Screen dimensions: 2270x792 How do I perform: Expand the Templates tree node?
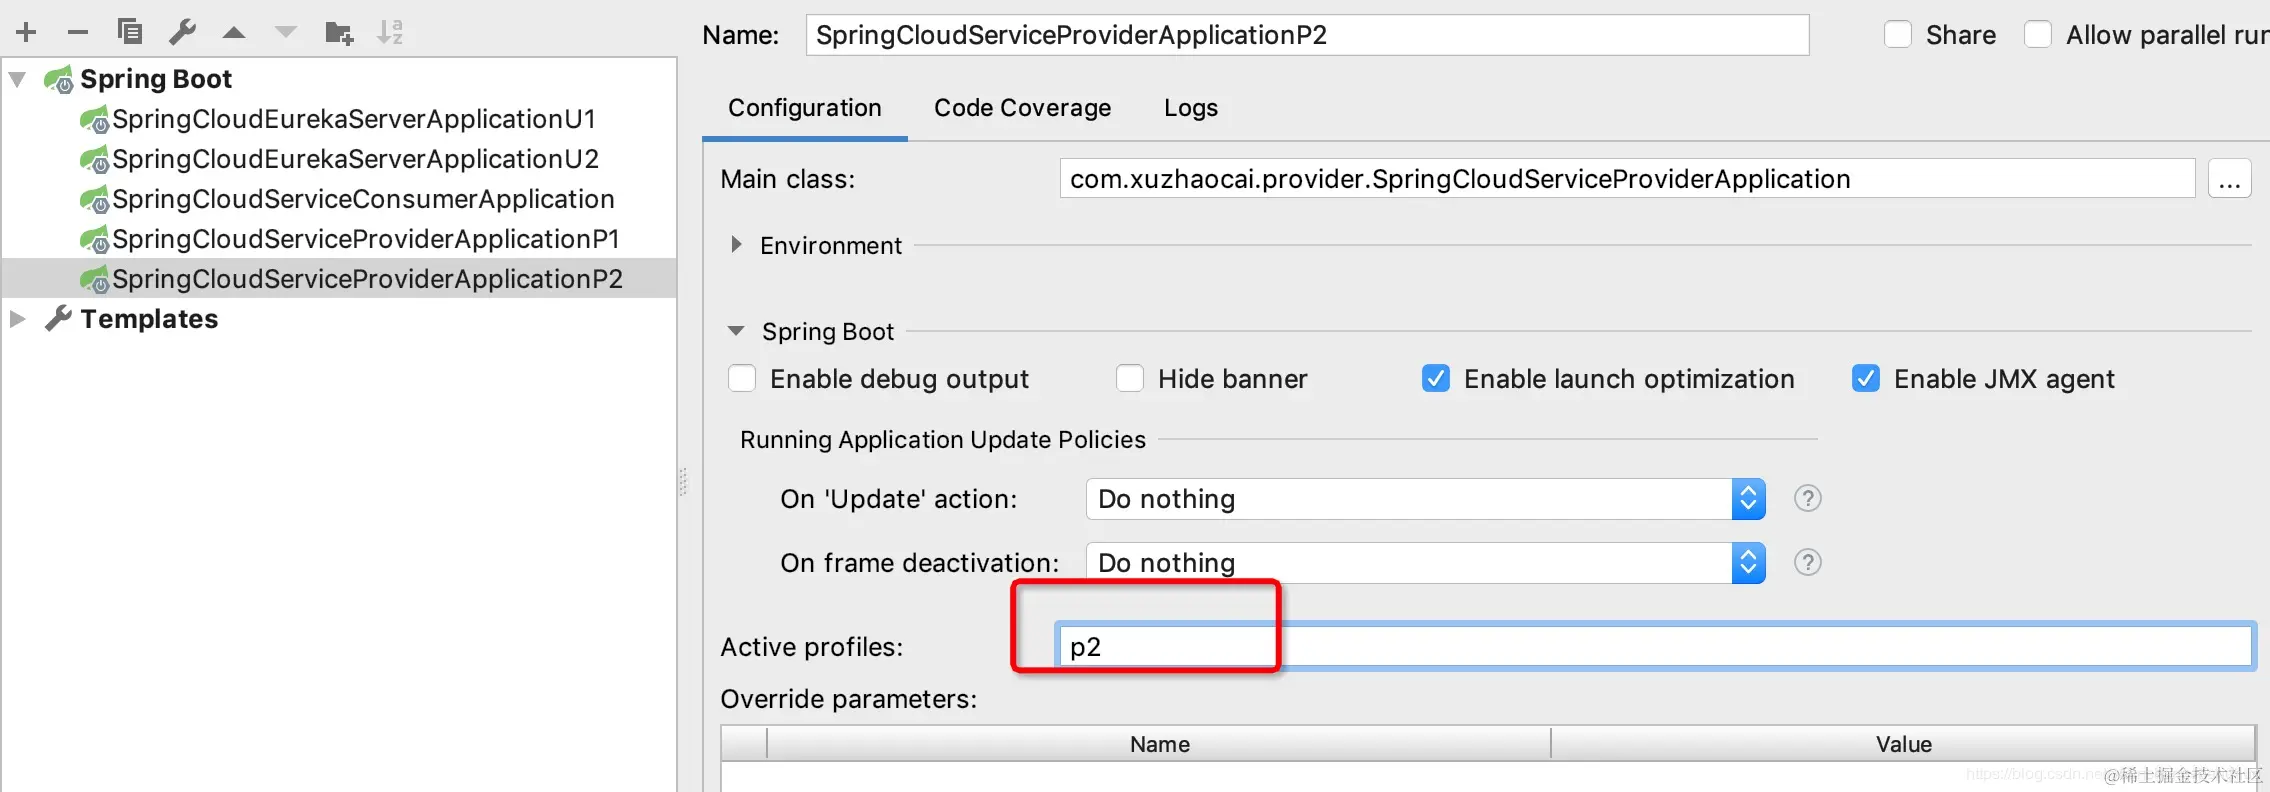(17, 319)
